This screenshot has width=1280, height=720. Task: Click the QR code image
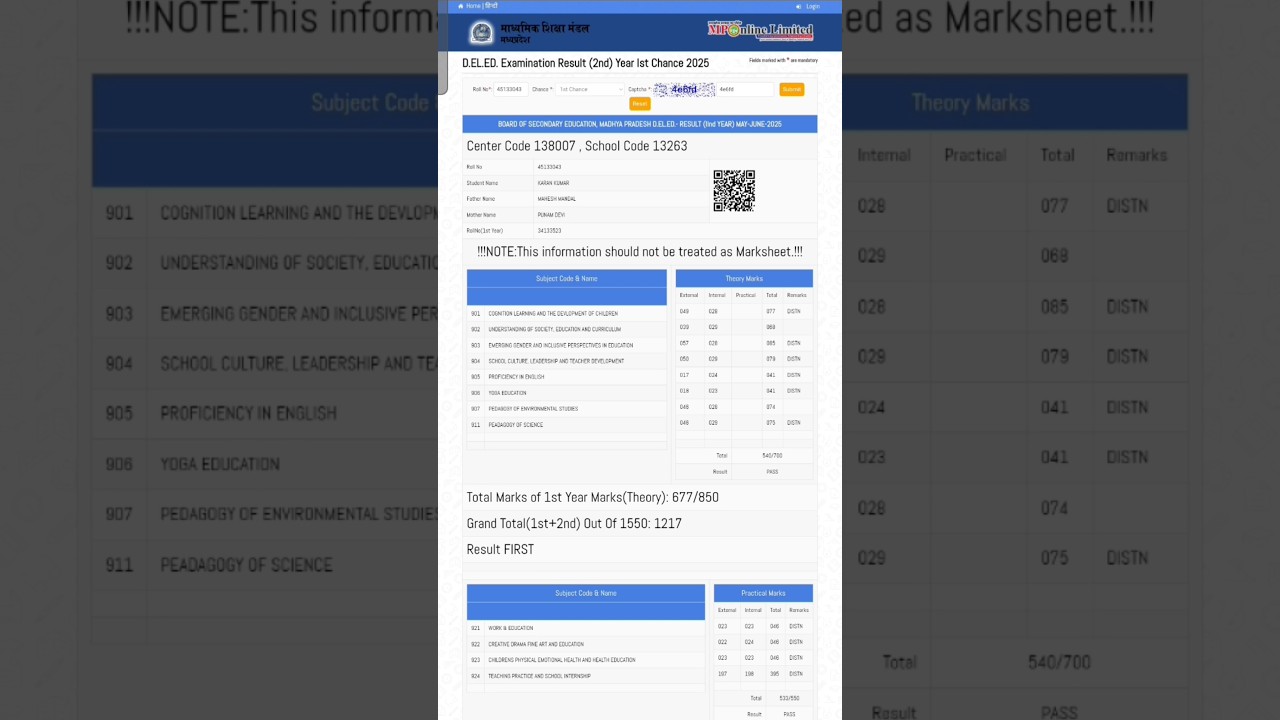[x=734, y=191]
